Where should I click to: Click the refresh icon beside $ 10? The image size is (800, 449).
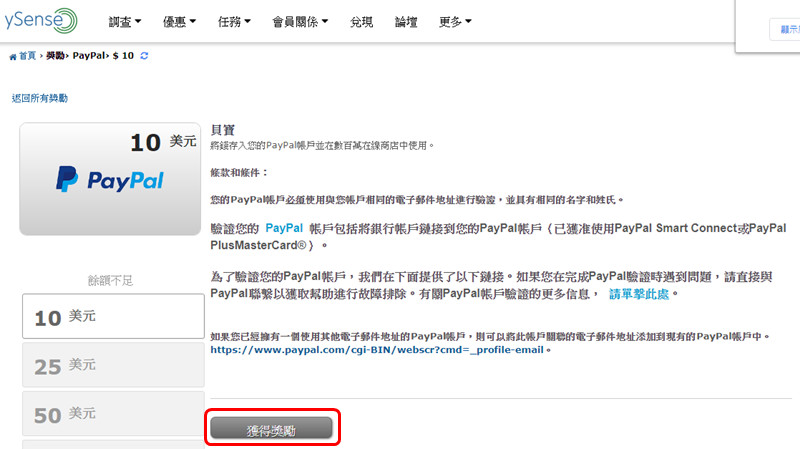click(x=144, y=56)
